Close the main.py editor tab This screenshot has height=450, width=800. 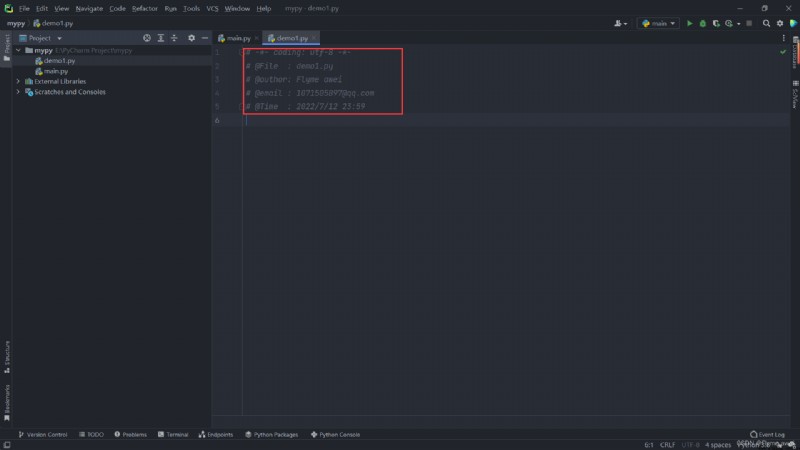coord(256,38)
